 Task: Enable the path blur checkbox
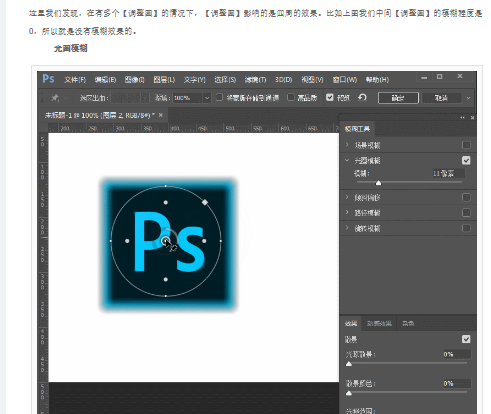point(466,212)
